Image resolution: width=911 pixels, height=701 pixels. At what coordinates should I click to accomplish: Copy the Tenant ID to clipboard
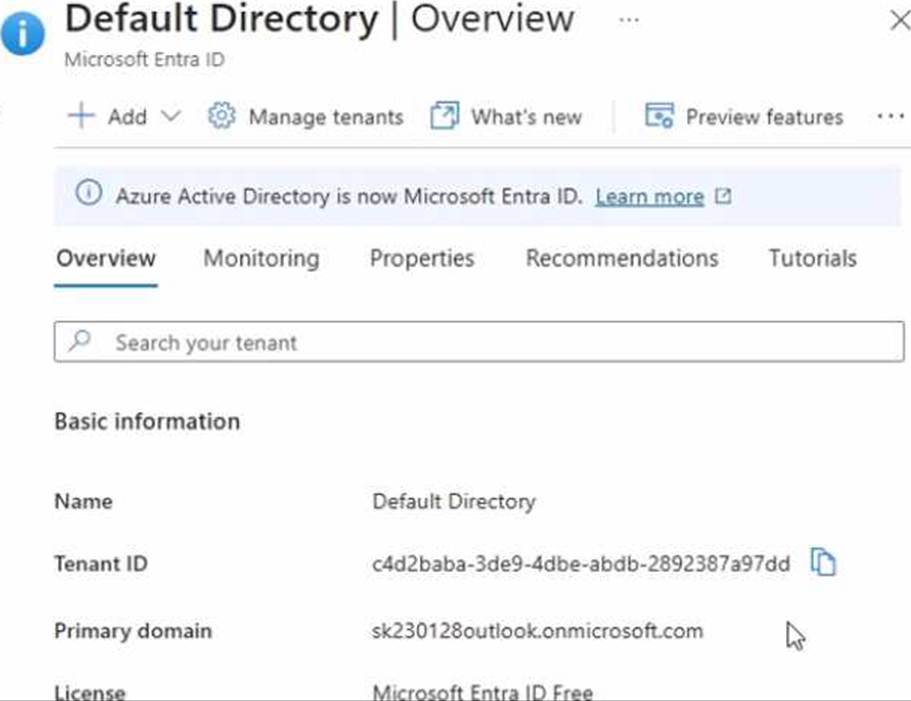click(x=822, y=563)
